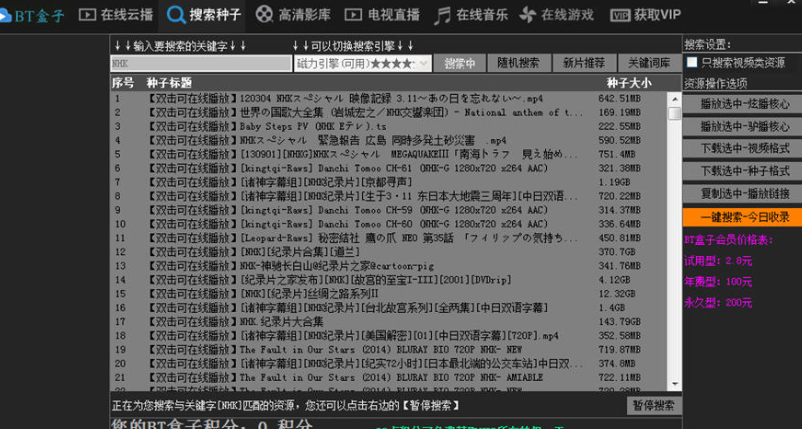Viewport: 802px width, 429px height.
Task: Select row 19 with size 719.87MB
Action: [x=389, y=350]
